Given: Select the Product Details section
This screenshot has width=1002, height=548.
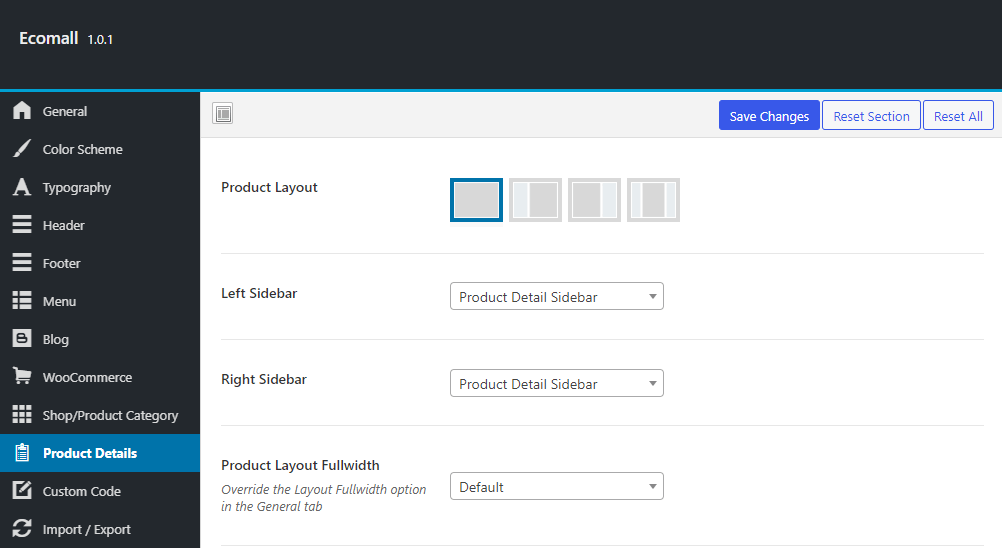Looking at the screenshot, I should click(x=100, y=453).
